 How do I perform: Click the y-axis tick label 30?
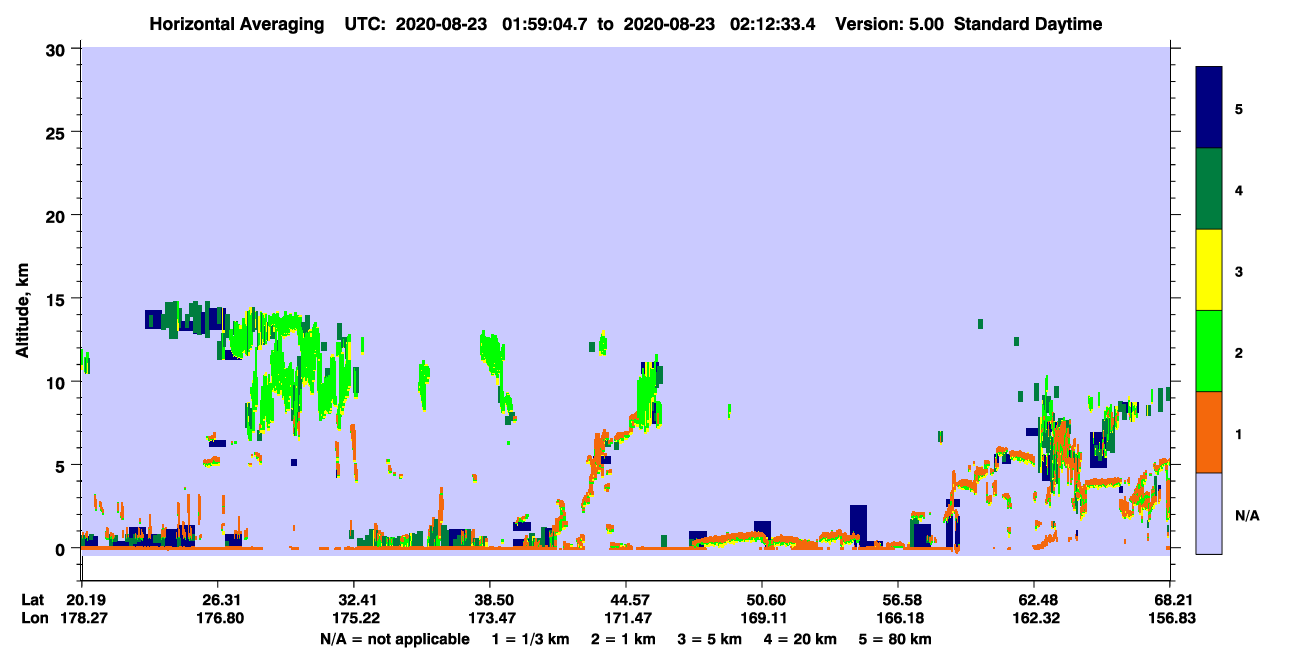(57, 49)
